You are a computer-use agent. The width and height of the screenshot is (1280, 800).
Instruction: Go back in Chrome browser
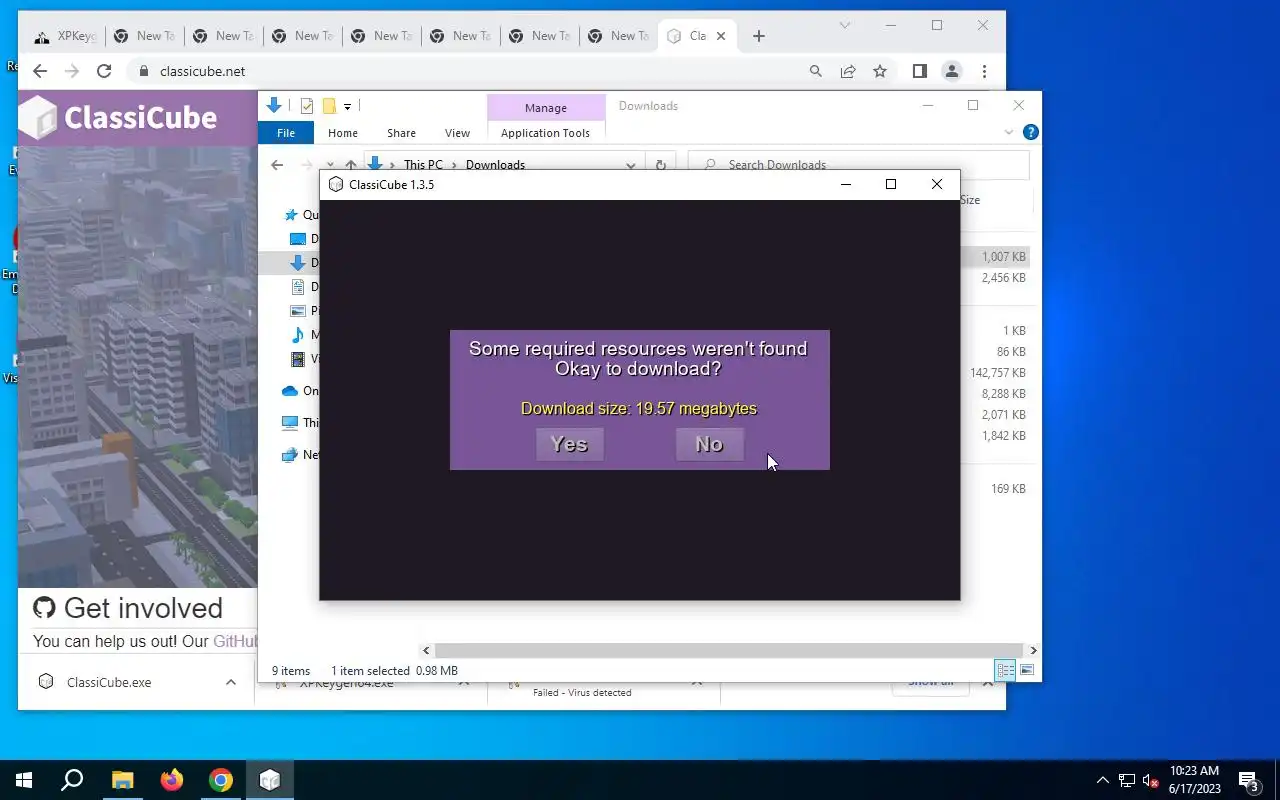pos(40,71)
